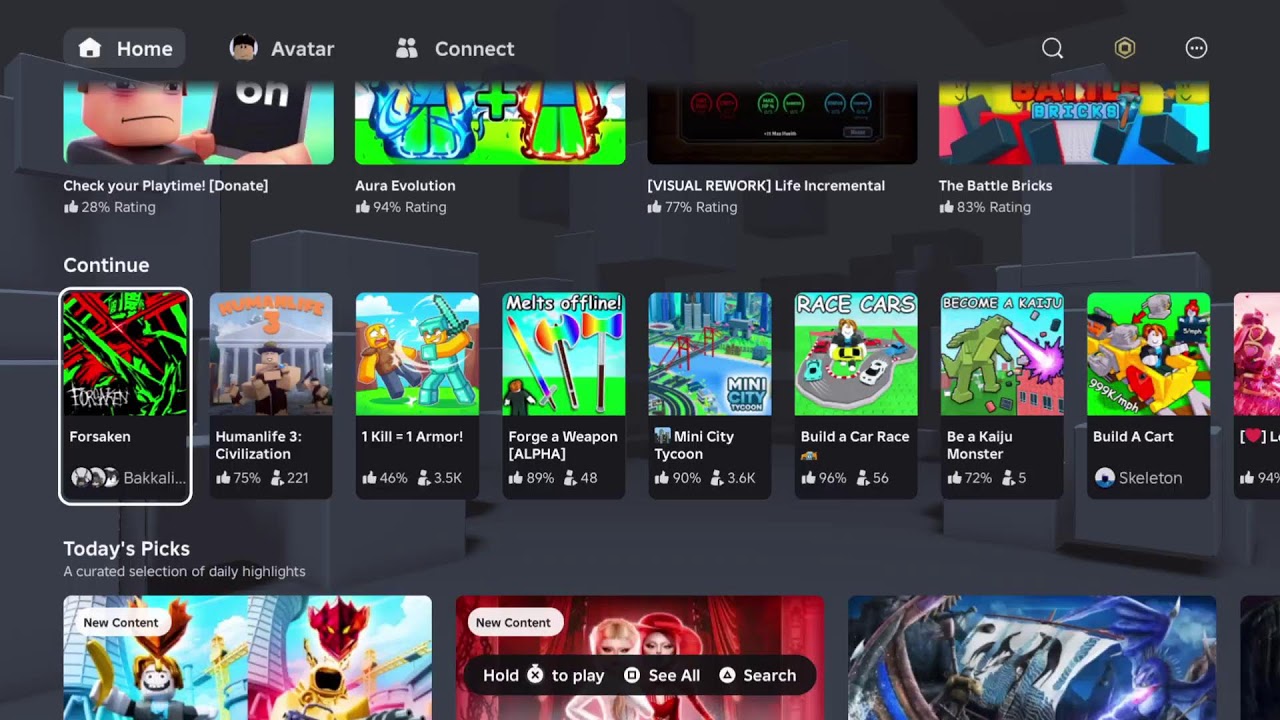Click player-count icon beside 3.6K
The image size is (1280, 720).
[x=717, y=478]
